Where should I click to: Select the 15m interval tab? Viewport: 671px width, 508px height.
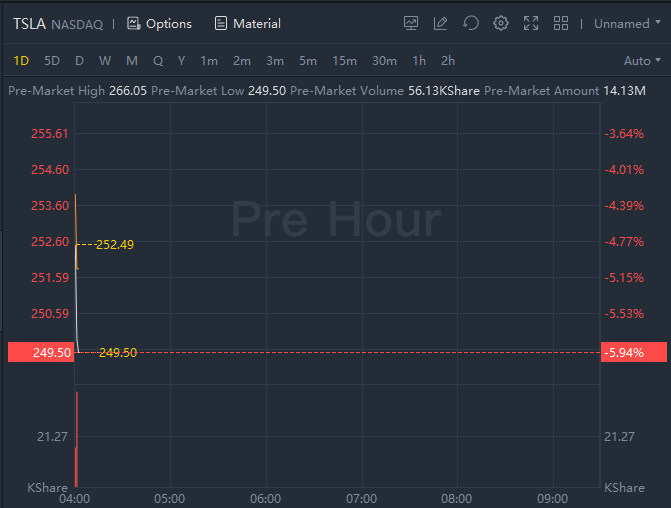344,61
